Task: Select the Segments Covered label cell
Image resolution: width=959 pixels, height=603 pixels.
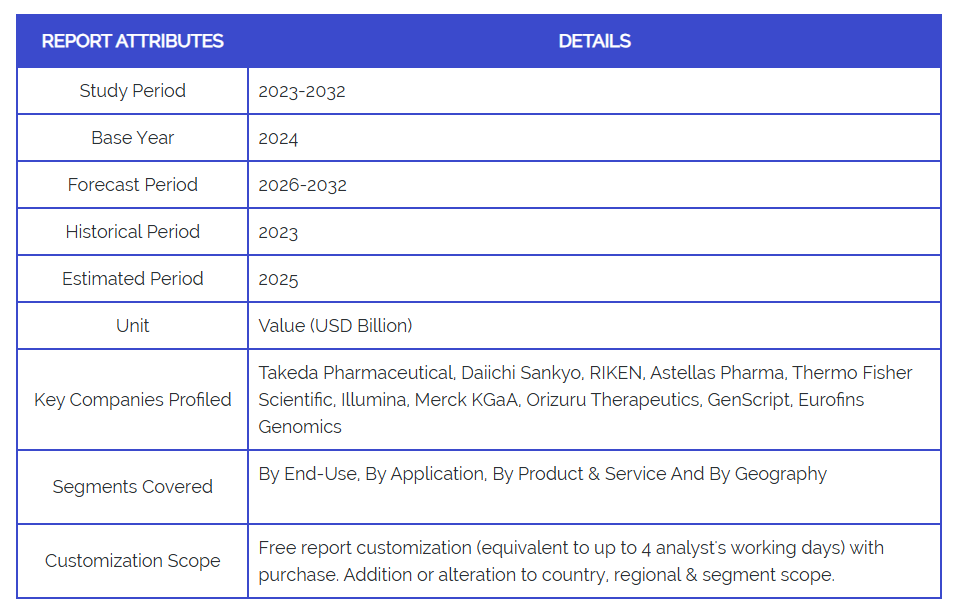Action: (x=132, y=487)
